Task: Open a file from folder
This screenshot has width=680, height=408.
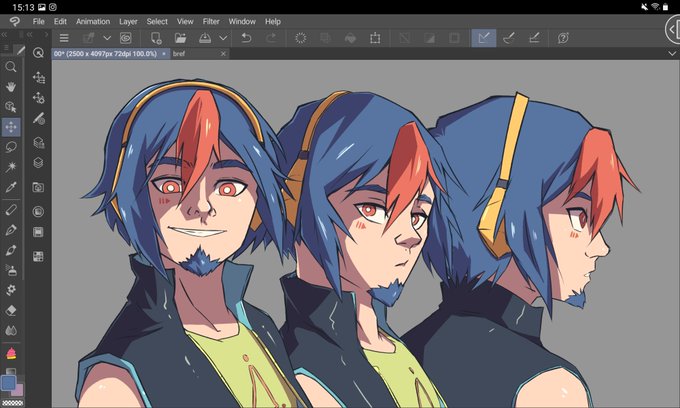Action: click(x=180, y=38)
